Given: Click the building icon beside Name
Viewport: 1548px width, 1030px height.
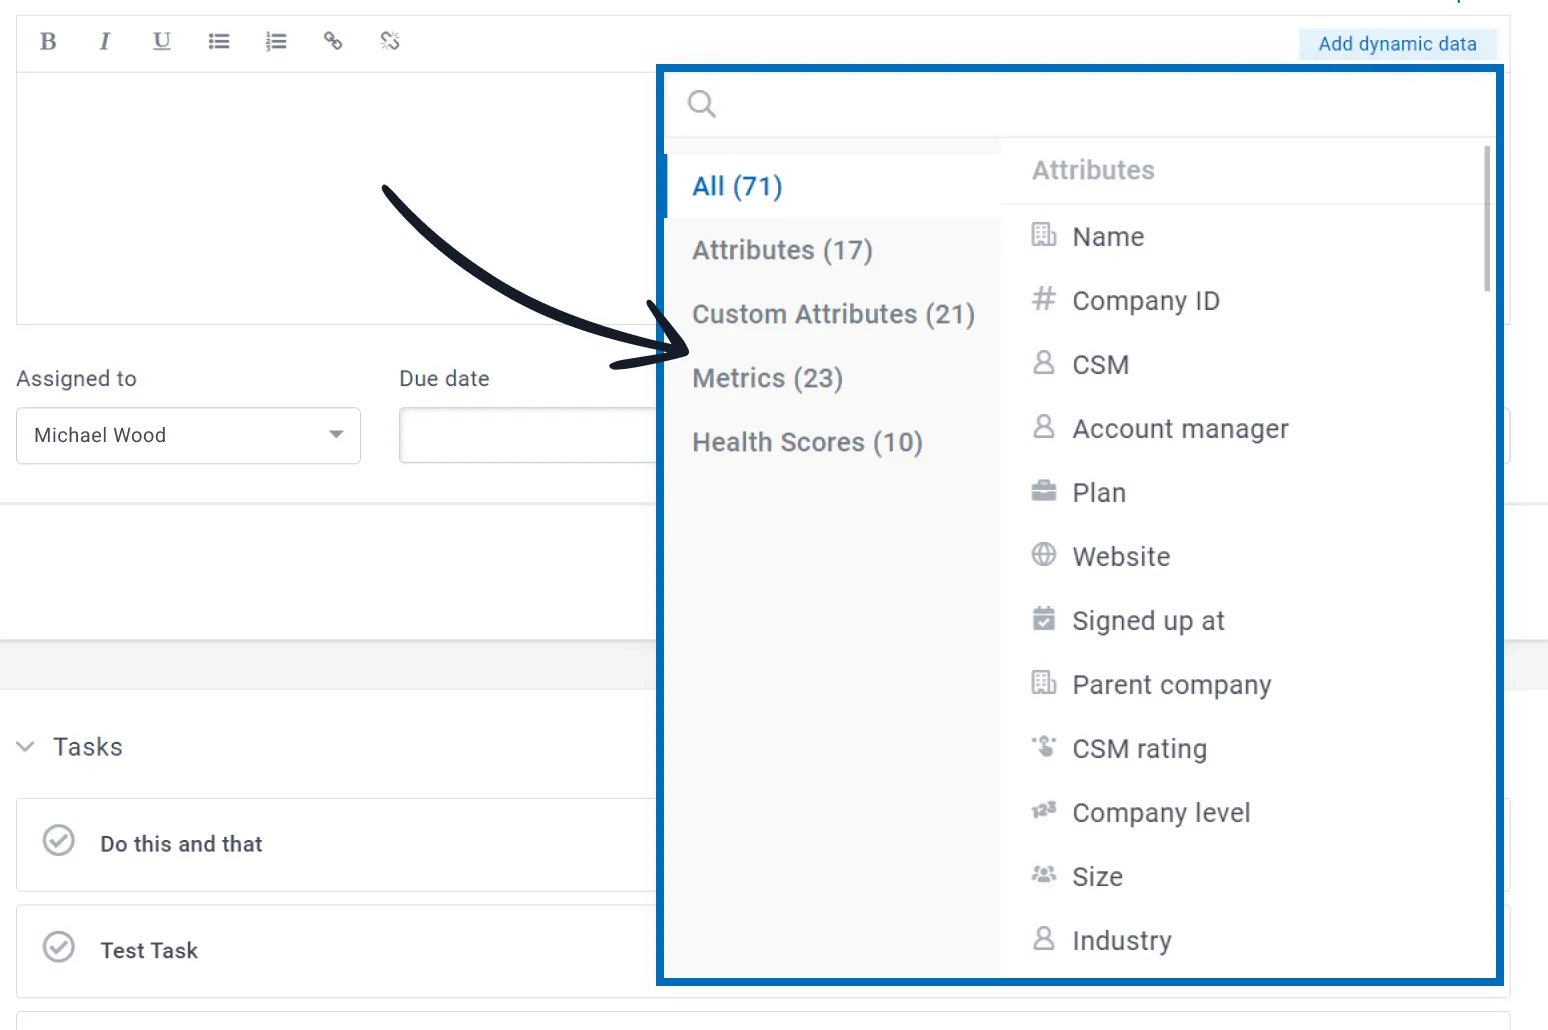Looking at the screenshot, I should (x=1044, y=235).
